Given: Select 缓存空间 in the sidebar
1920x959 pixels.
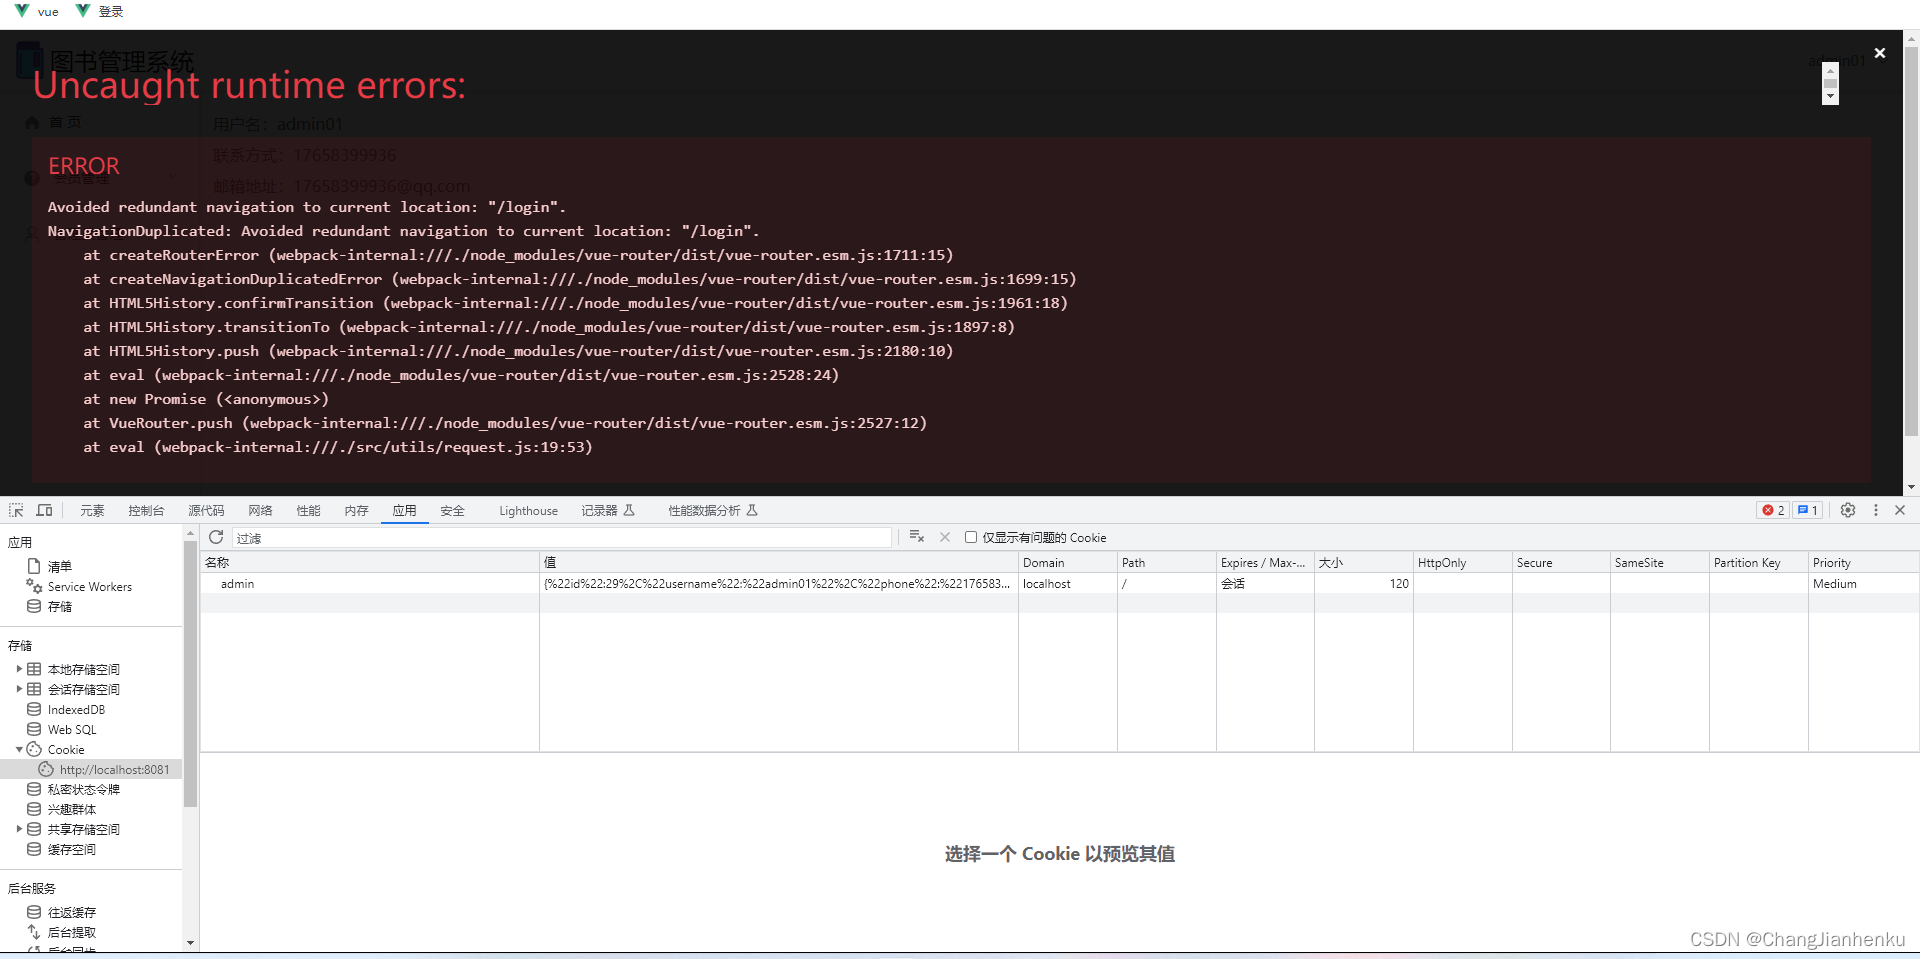Looking at the screenshot, I should (72, 849).
